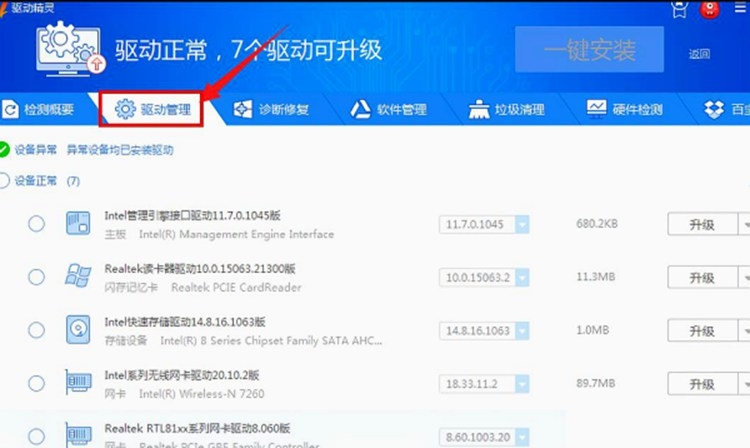Click 升级 for Realtek读卡器驱动
The height and width of the screenshot is (448, 750).
click(x=702, y=277)
